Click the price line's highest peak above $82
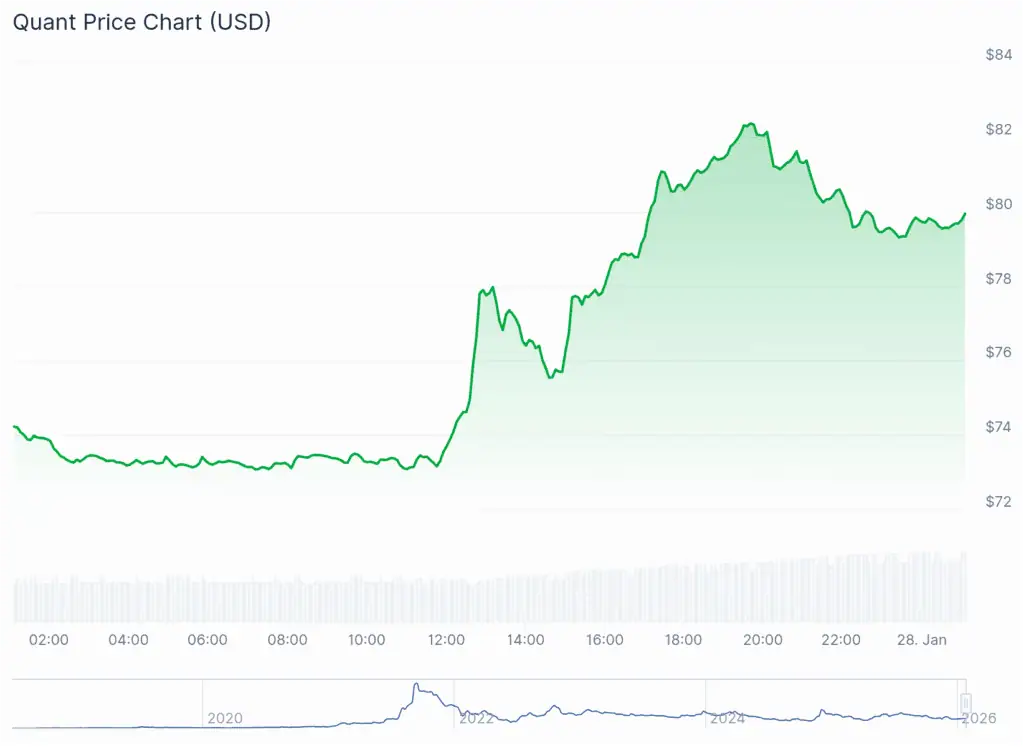 click(x=749, y=124)
